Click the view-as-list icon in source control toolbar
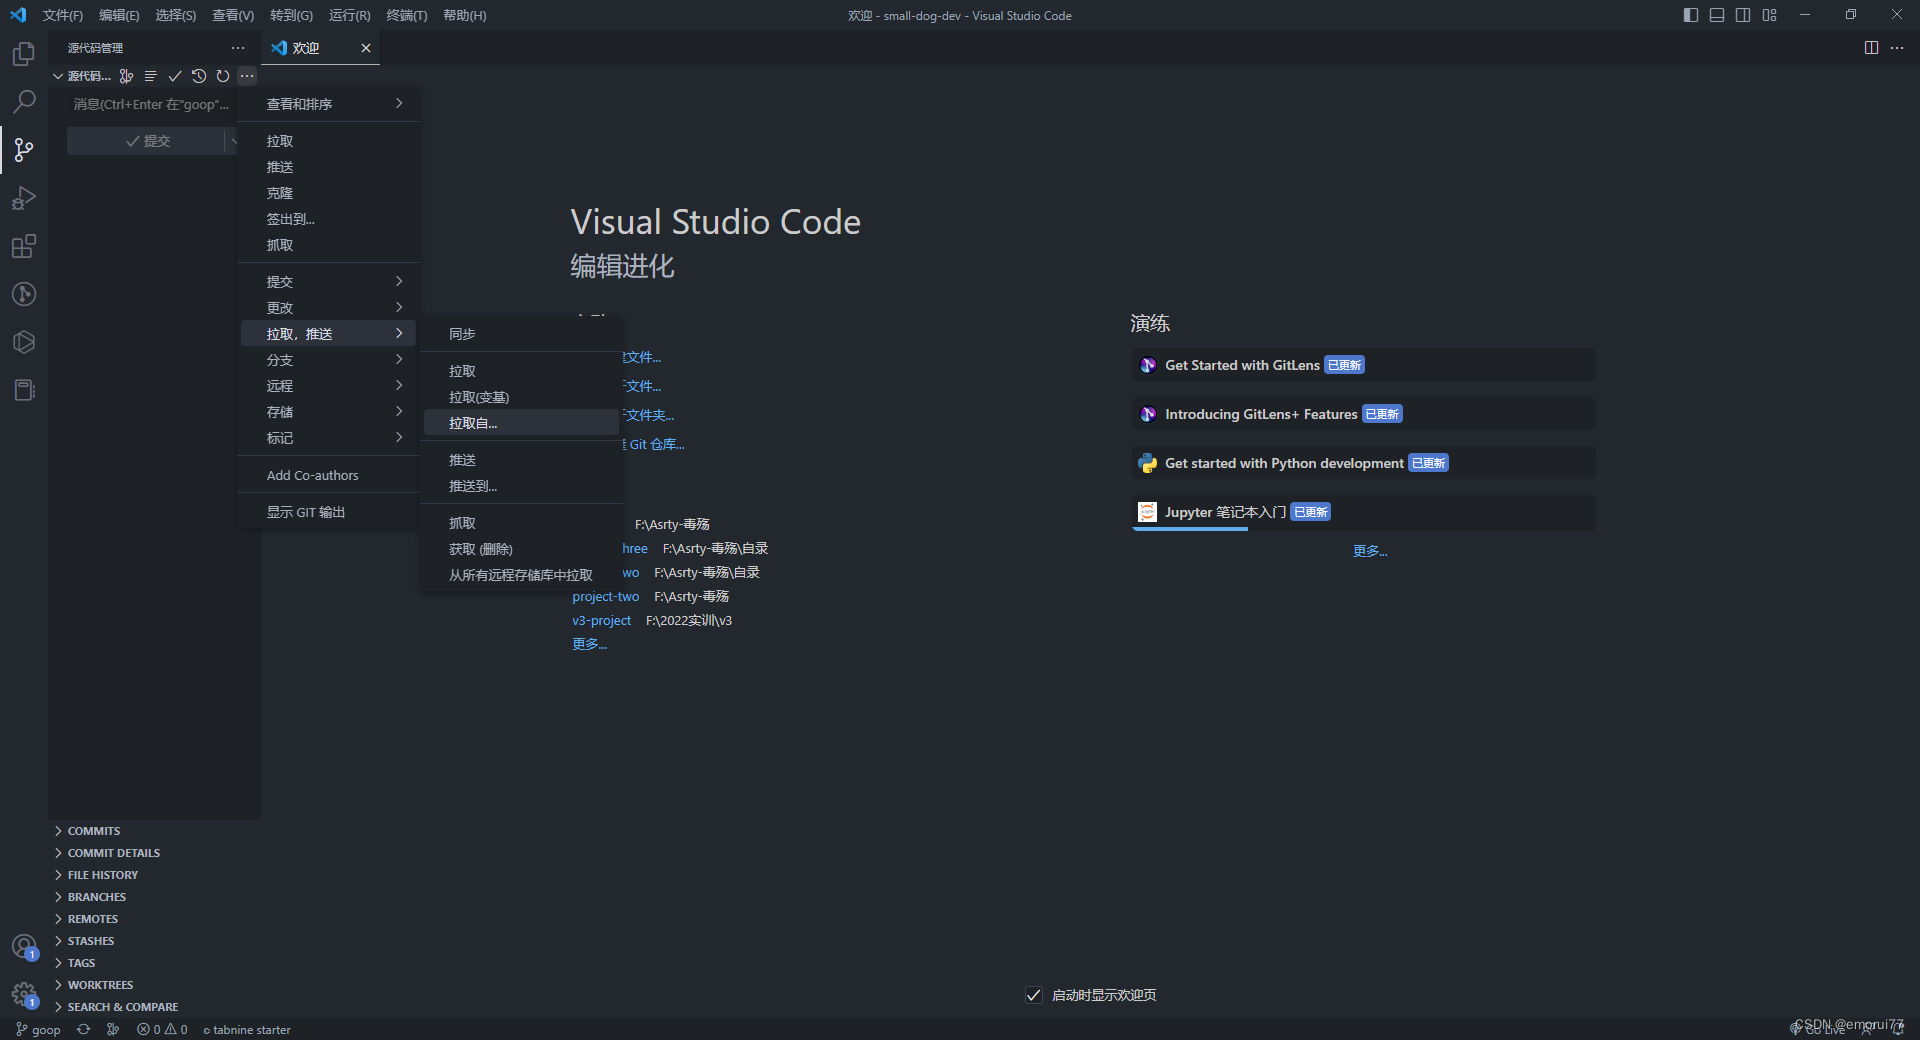This screenshot has width=1920, height=1040. point(150,76)
